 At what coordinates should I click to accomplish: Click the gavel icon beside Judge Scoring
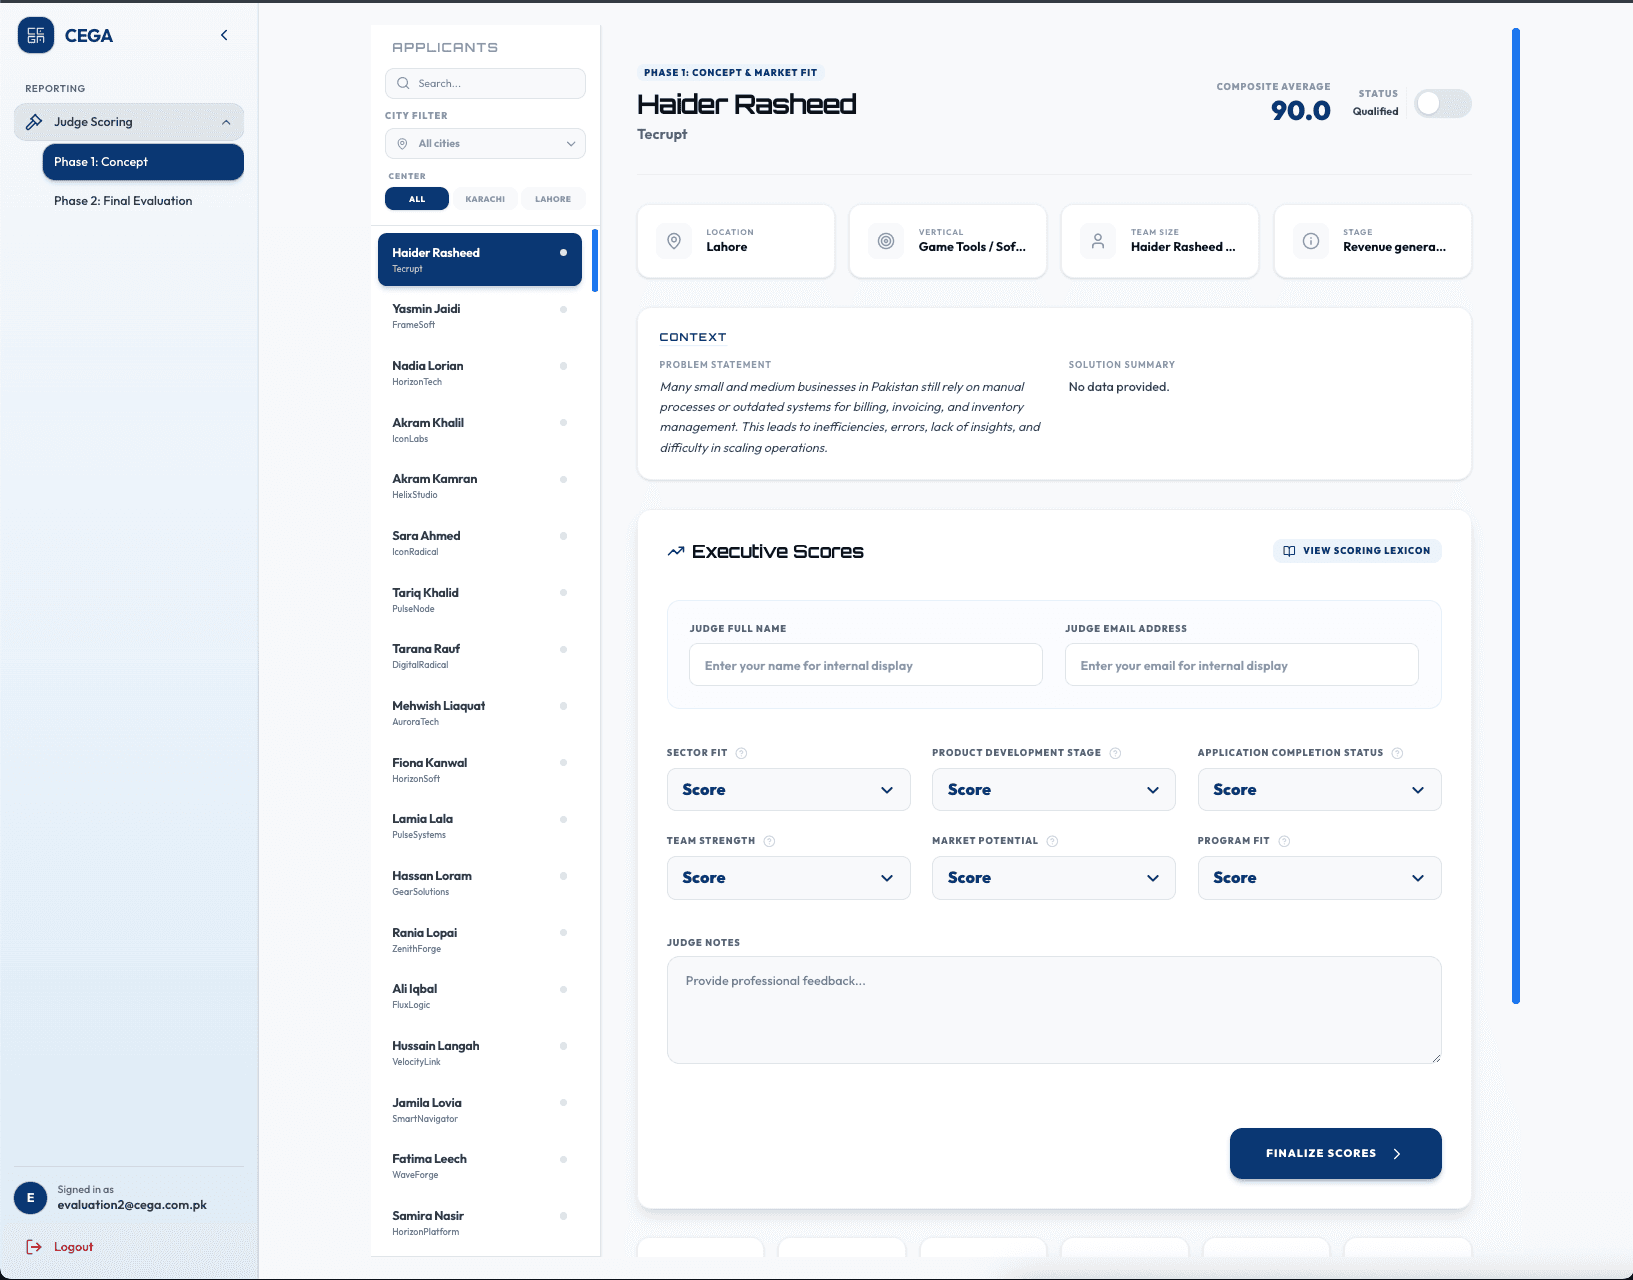(34, 122)
